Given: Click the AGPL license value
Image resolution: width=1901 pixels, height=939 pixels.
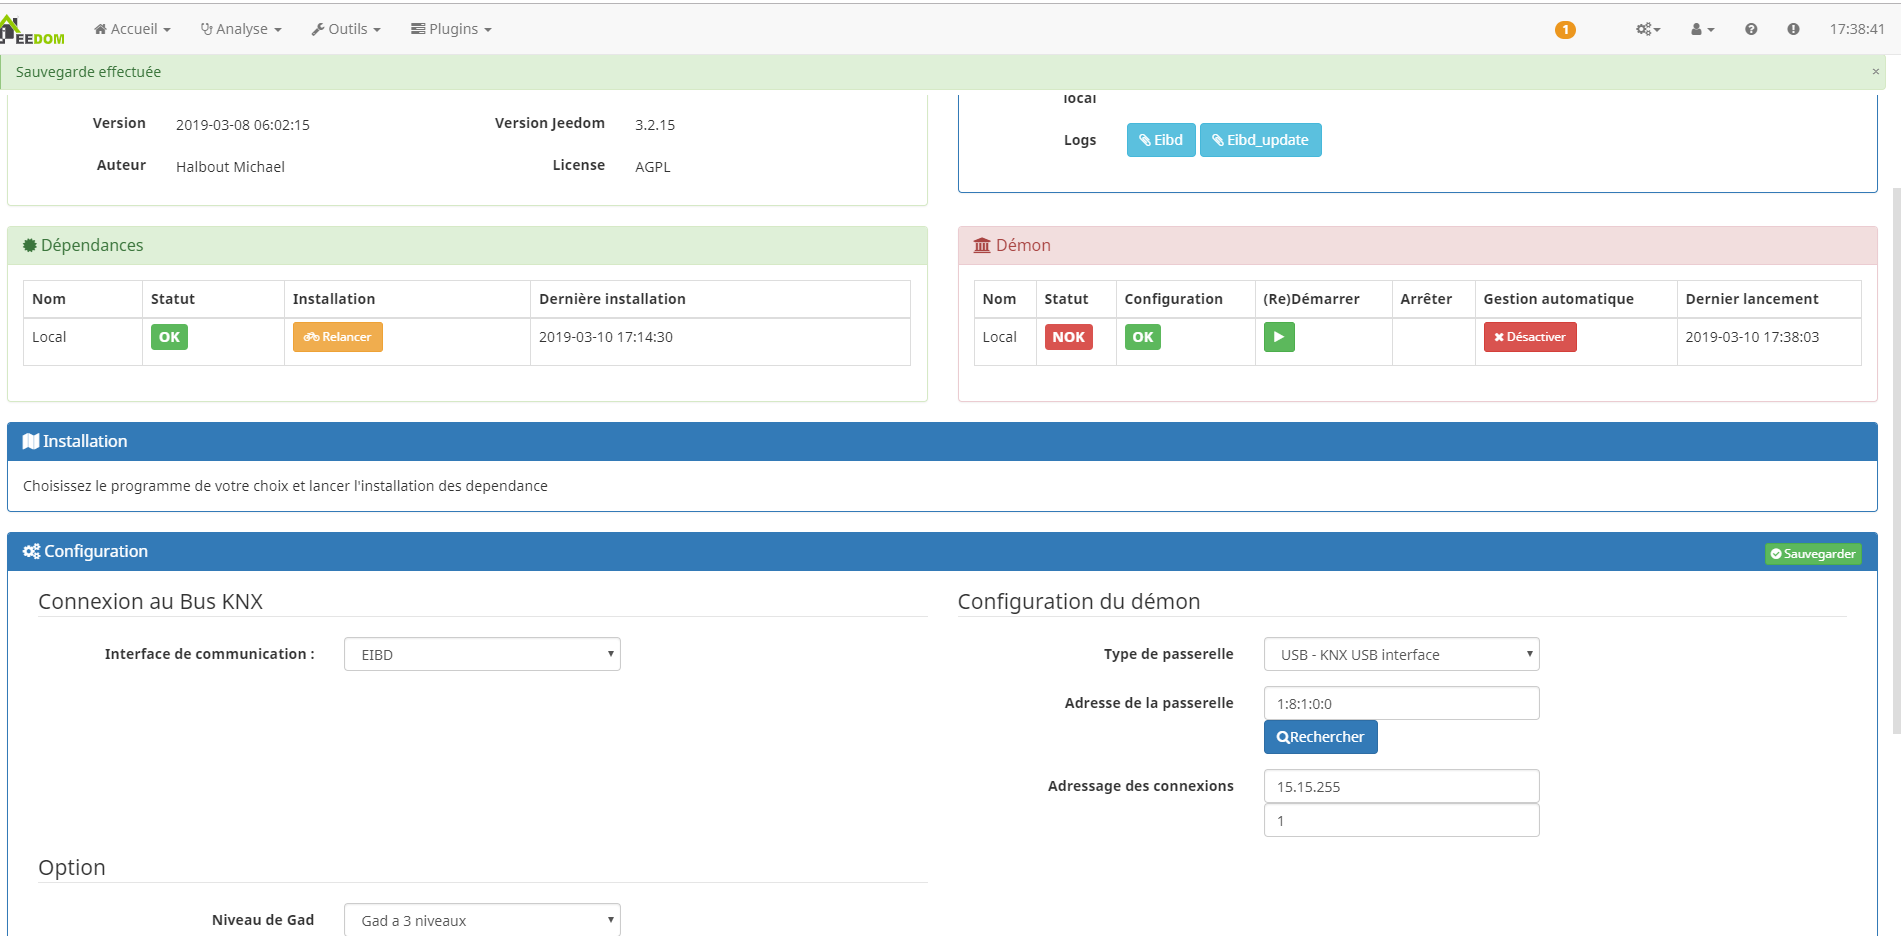Looking at the screenshot, I should click(653, 167).
